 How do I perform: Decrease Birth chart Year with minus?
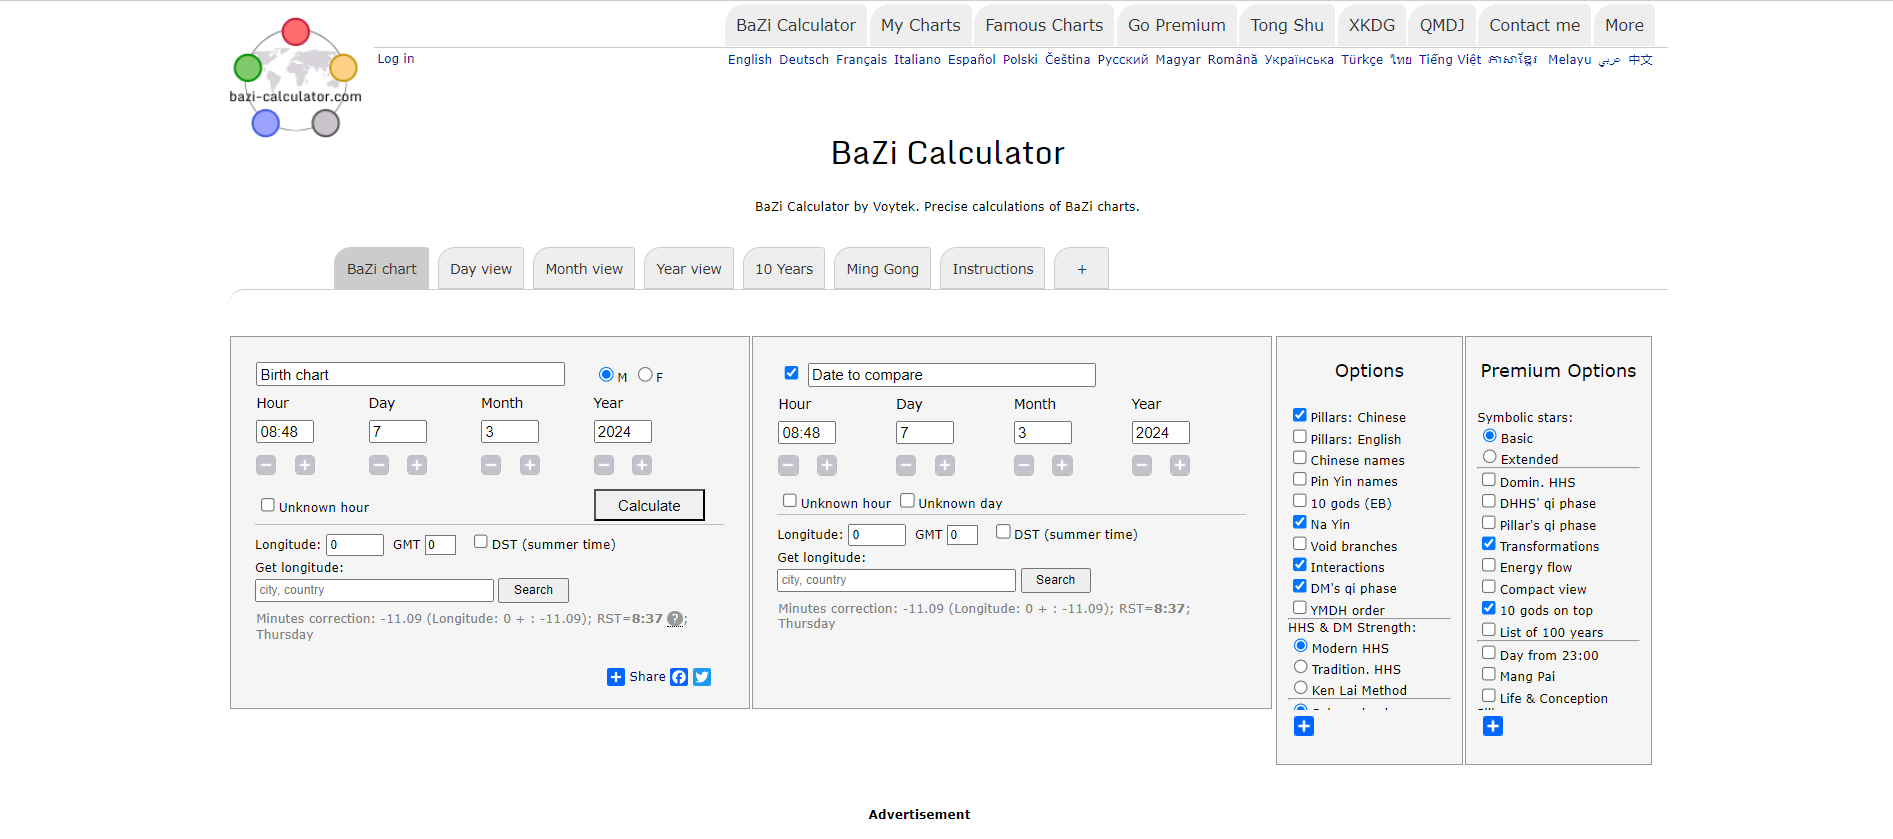pyautogui.click(x=604, y=465)
